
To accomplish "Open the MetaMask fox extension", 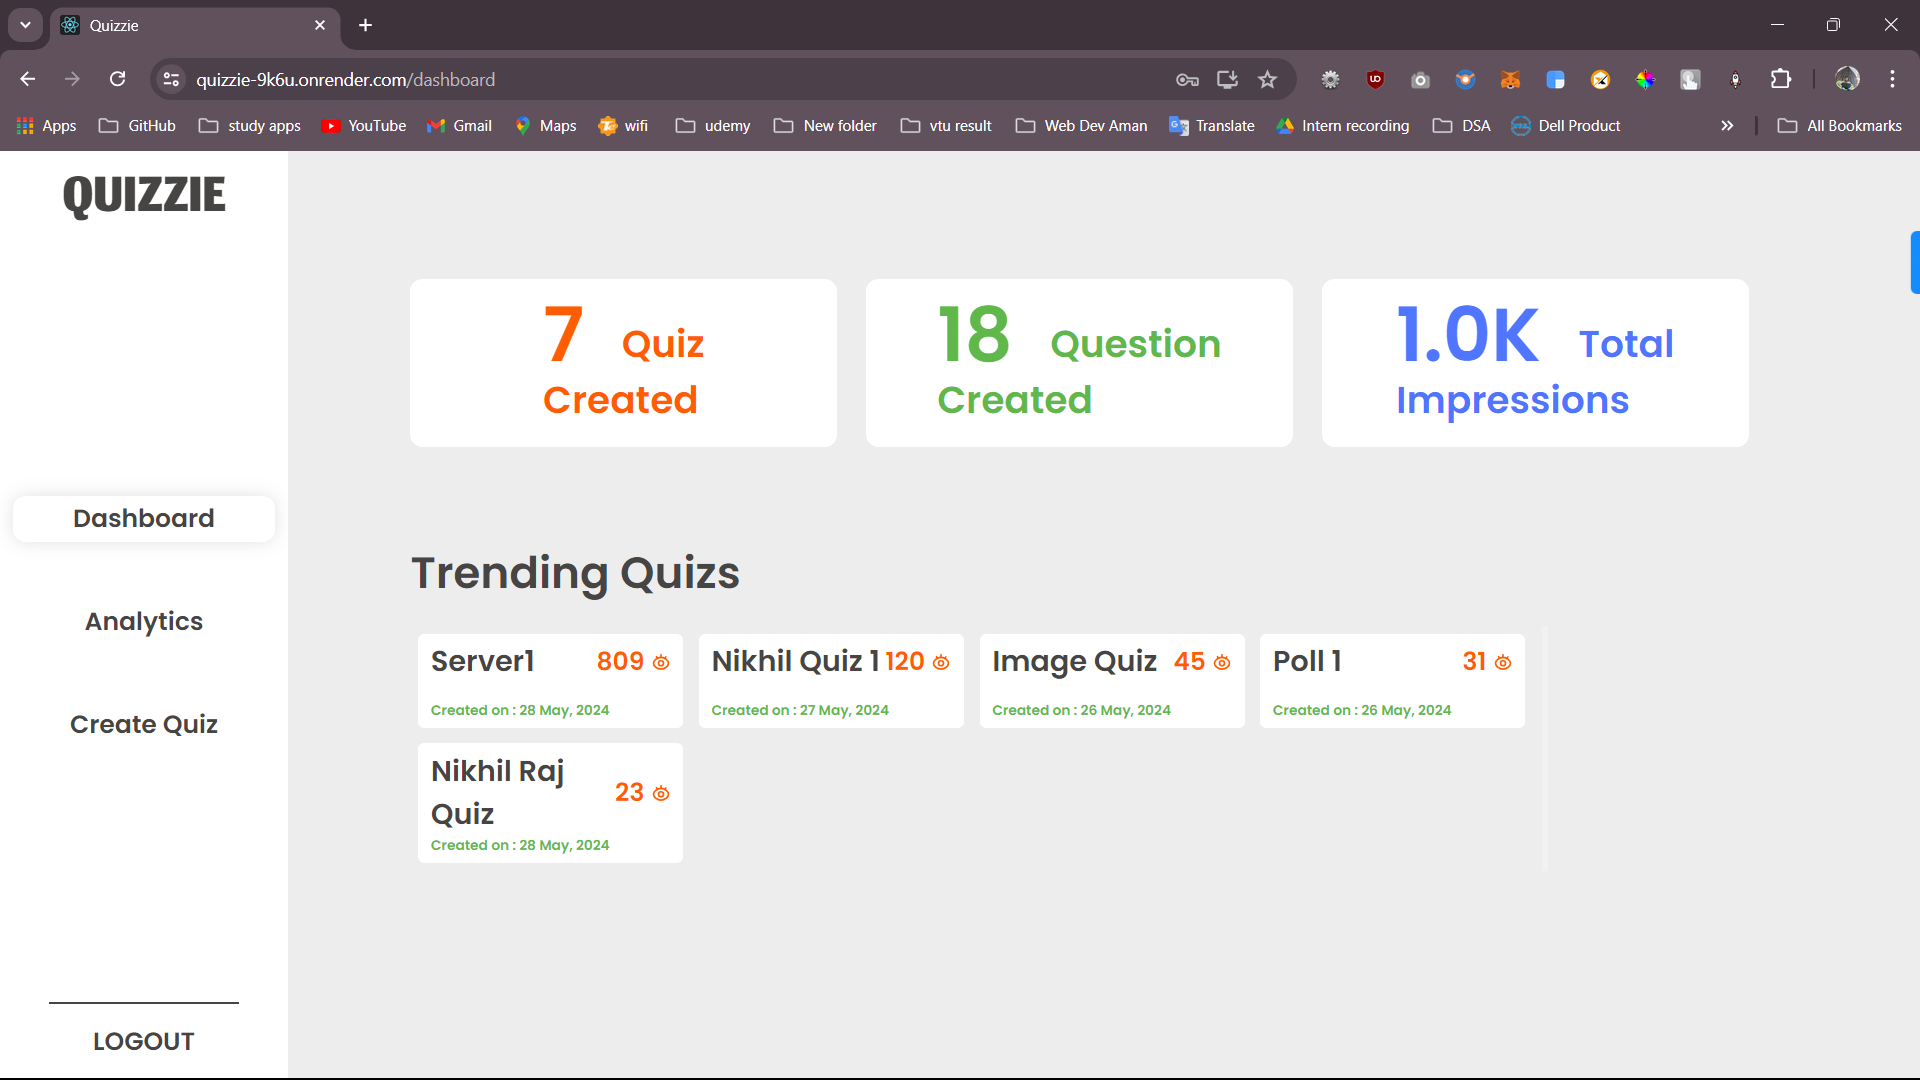I will pyautogui.click(x=1510, y=80).
